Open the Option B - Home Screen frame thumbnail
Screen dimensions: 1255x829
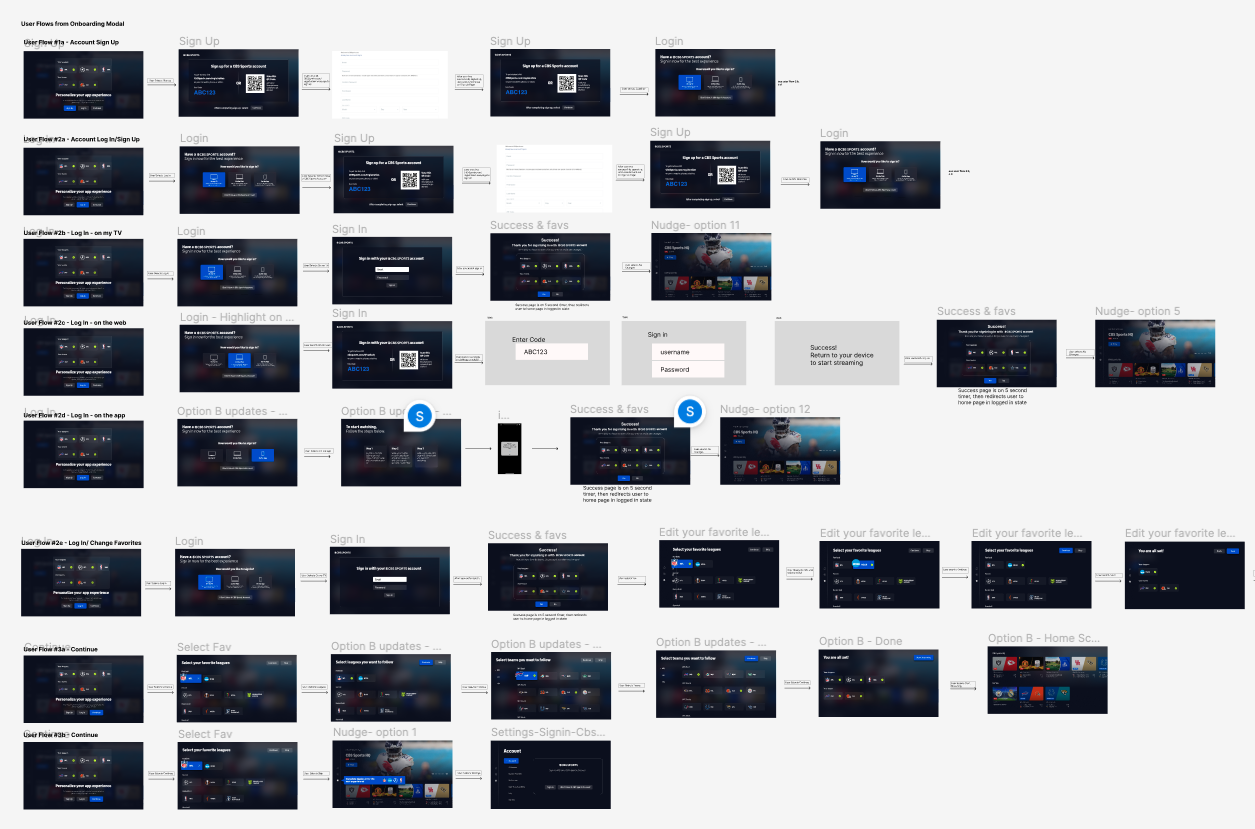coord(1048,680)
